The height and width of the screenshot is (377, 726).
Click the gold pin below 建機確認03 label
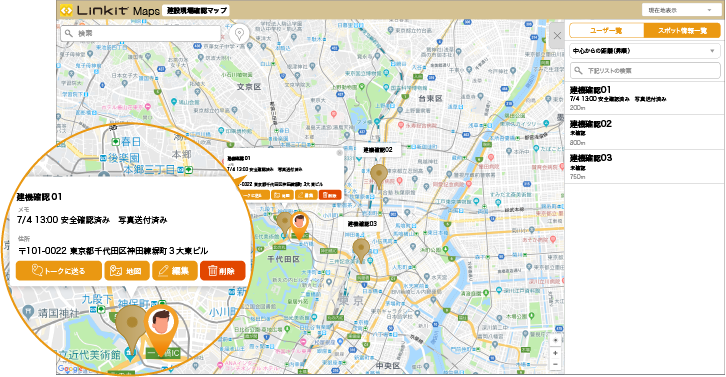(361, 250)
